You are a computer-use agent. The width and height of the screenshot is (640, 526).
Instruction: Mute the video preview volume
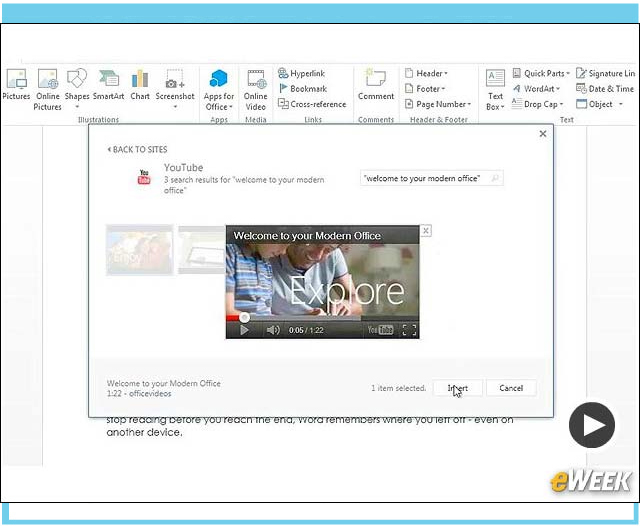[x=272, y=330]
